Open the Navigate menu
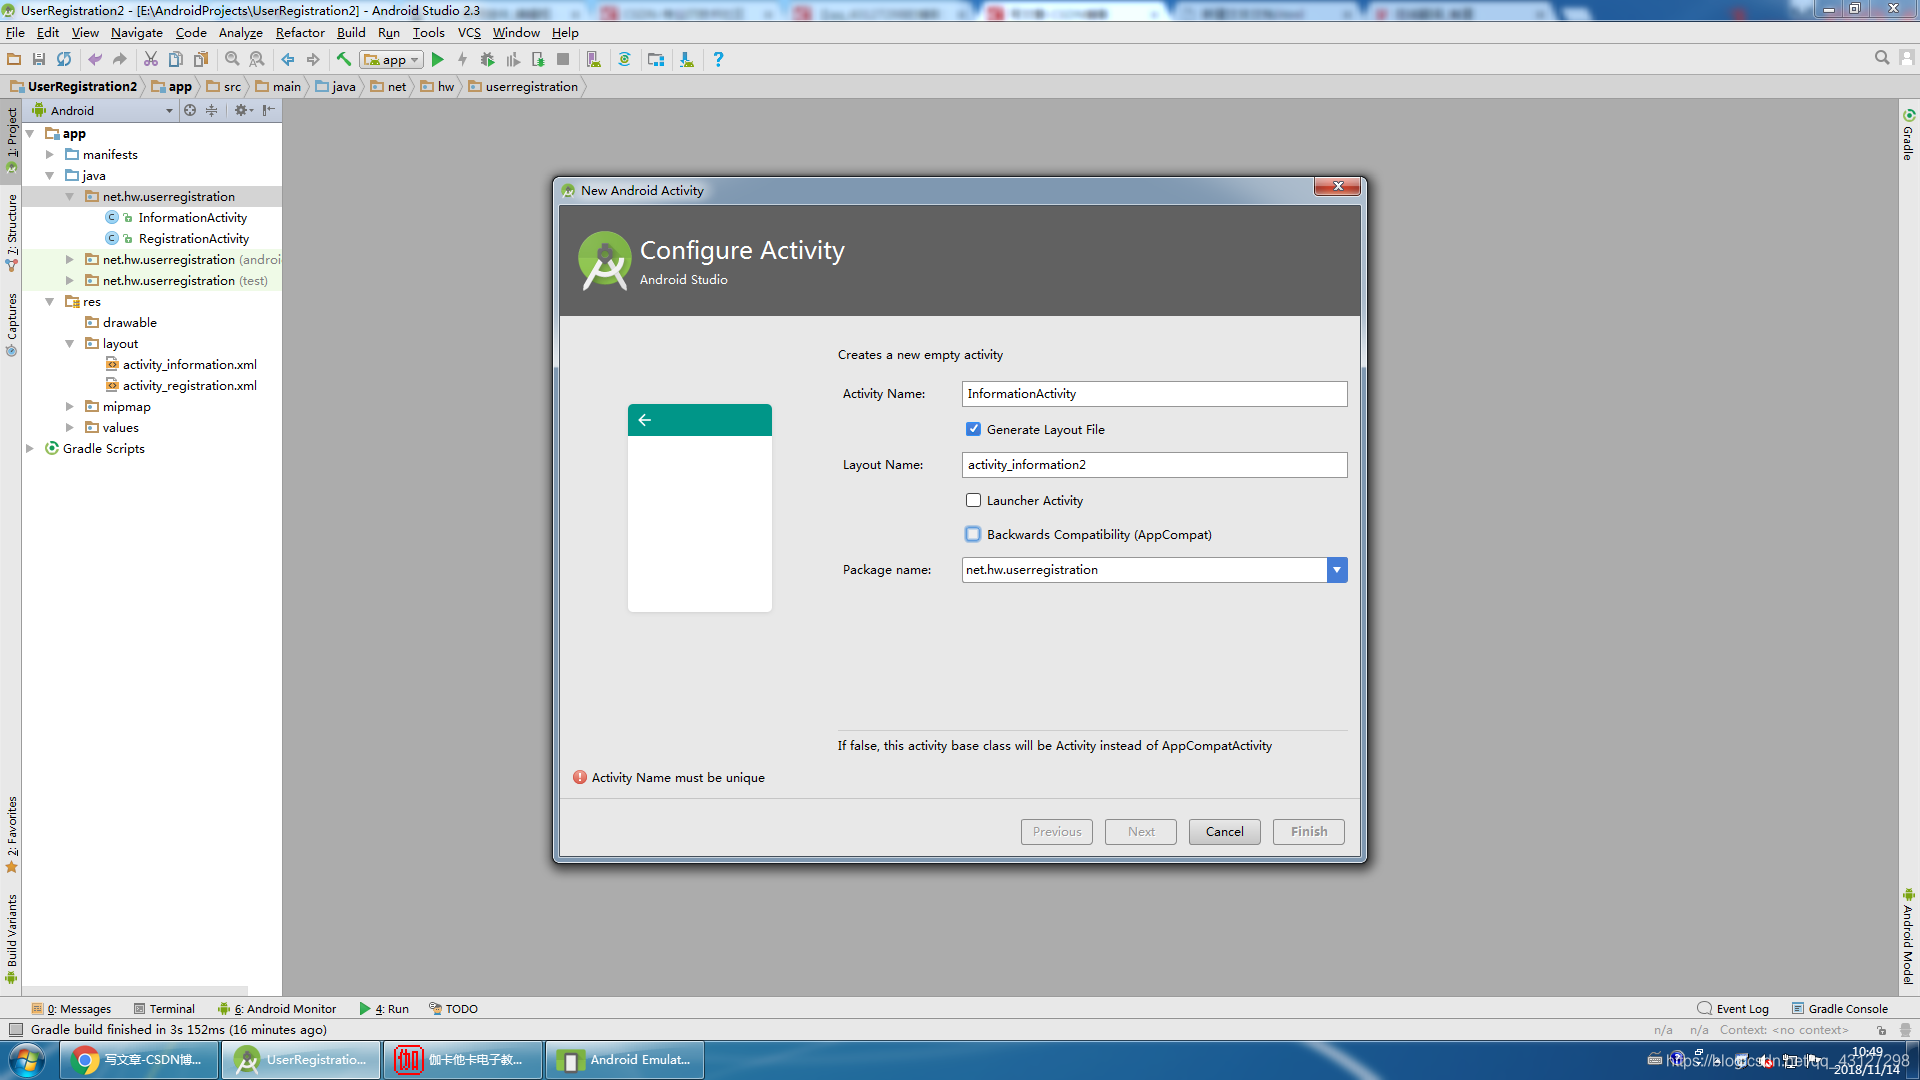The image size is (1920, 1080). tap(136, 33)
